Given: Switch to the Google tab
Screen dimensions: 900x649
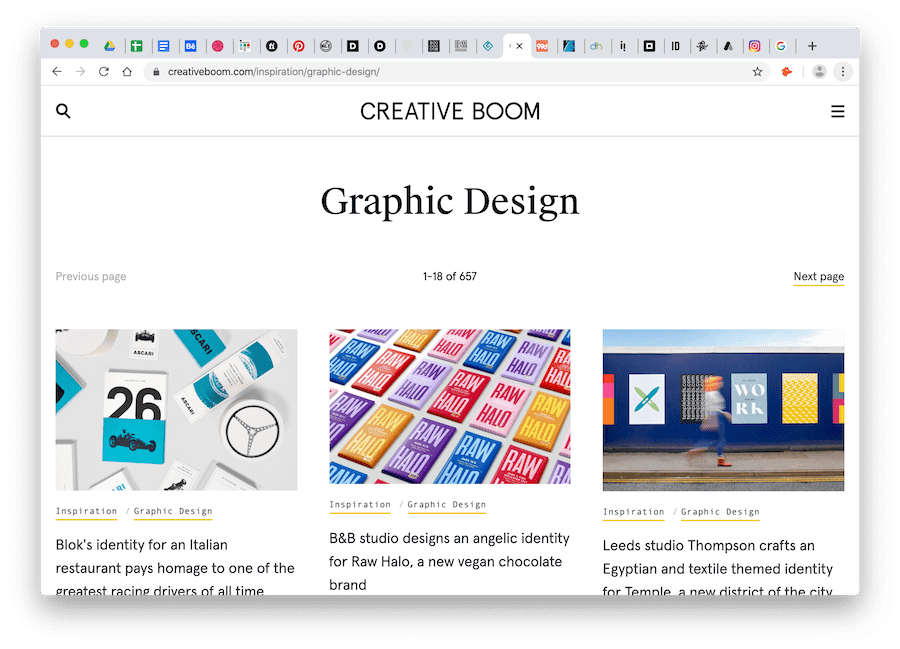Looking at the screenshot, I should 781,46.
